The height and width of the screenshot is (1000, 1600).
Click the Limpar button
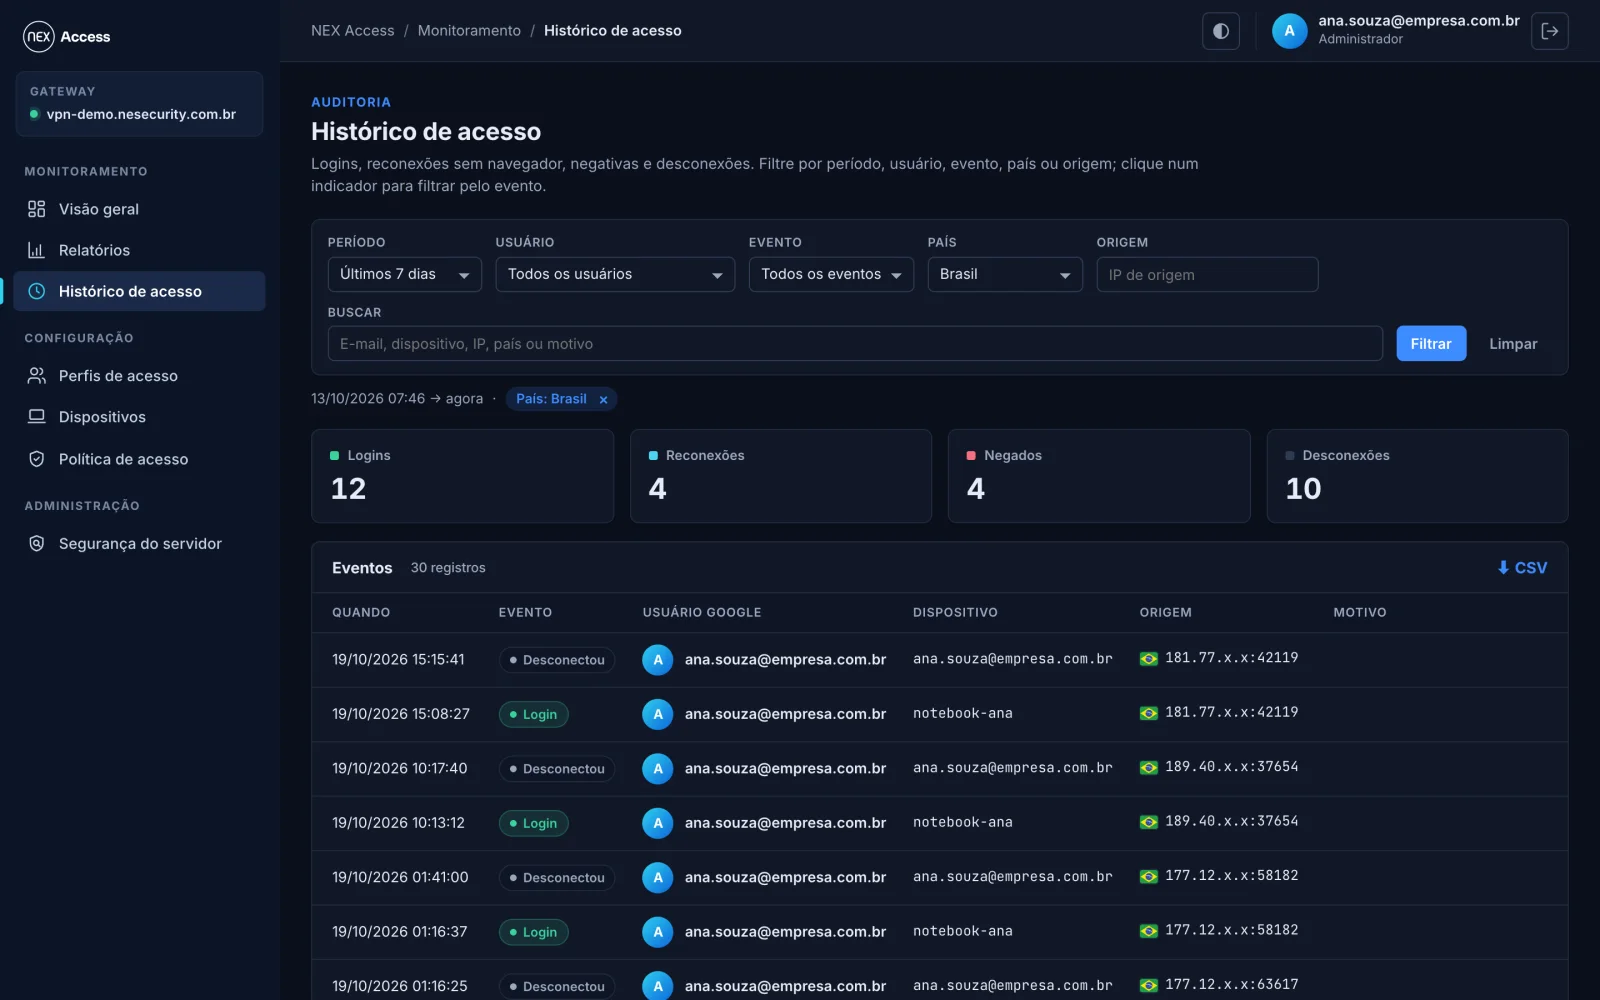click(1513, 343)
